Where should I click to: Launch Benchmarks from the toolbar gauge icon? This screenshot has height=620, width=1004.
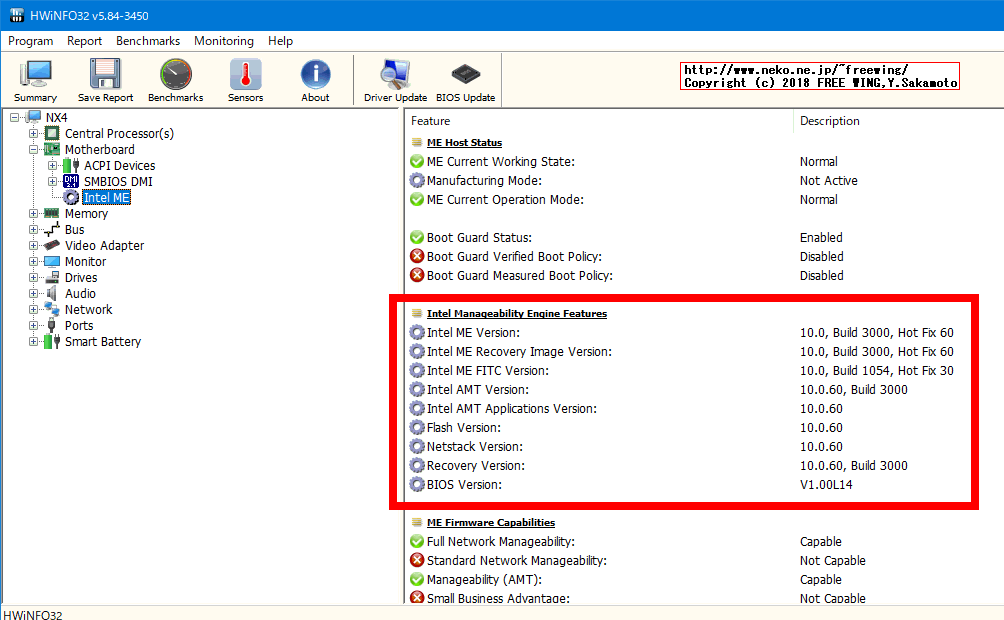[175, 80]
